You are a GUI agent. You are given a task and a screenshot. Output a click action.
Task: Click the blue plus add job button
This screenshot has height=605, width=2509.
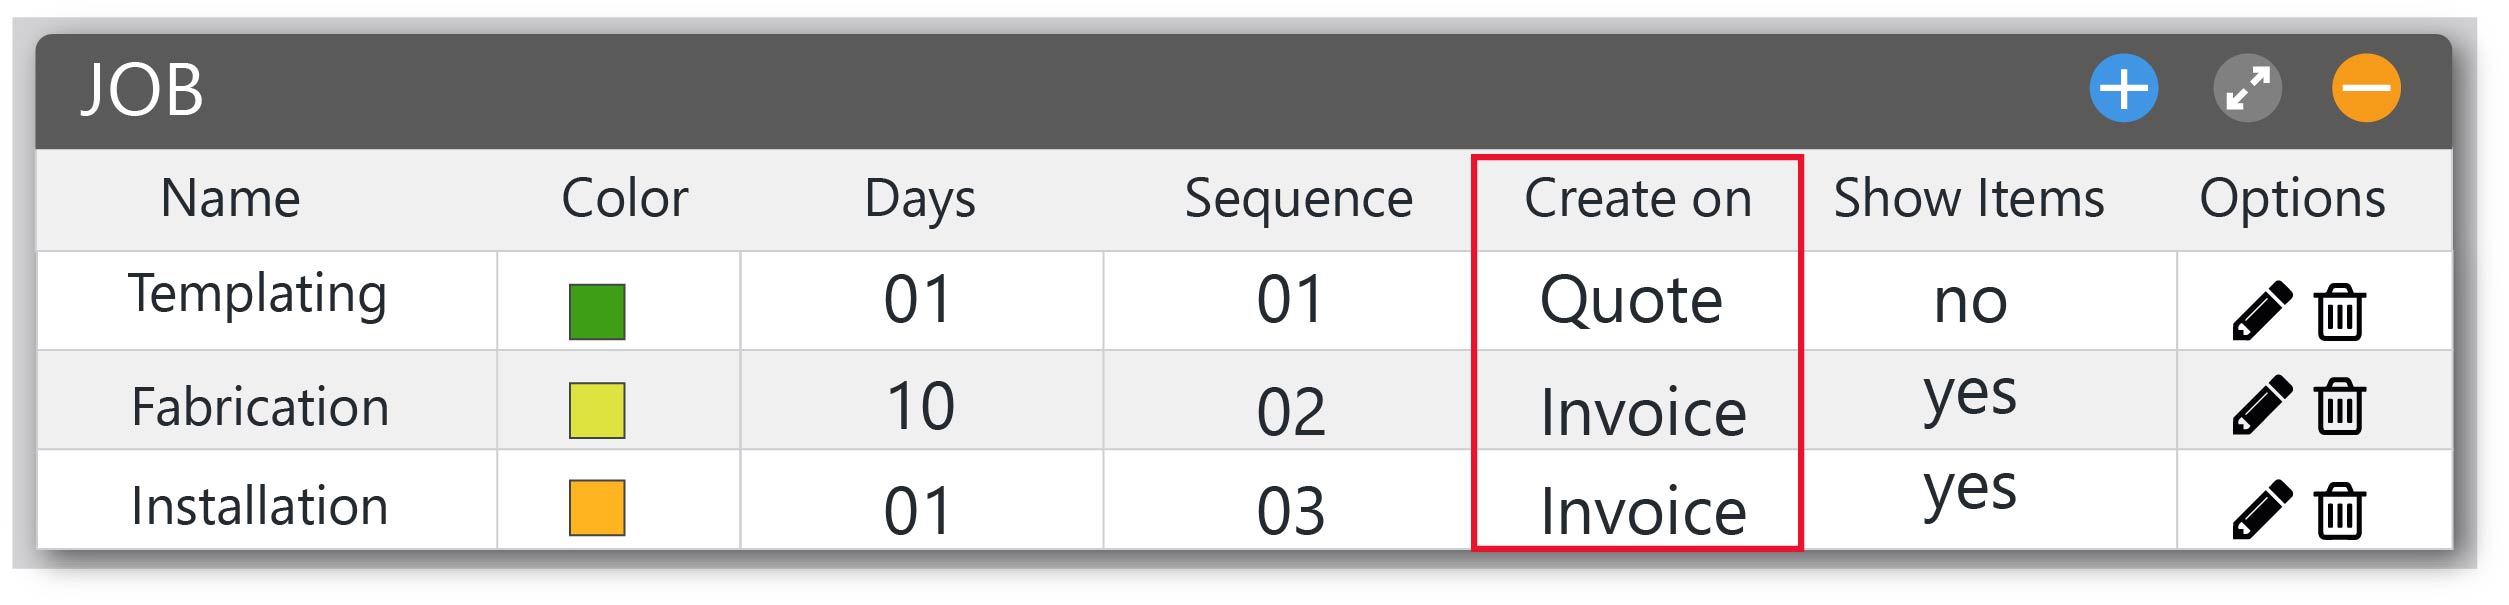coord(2123,88)
